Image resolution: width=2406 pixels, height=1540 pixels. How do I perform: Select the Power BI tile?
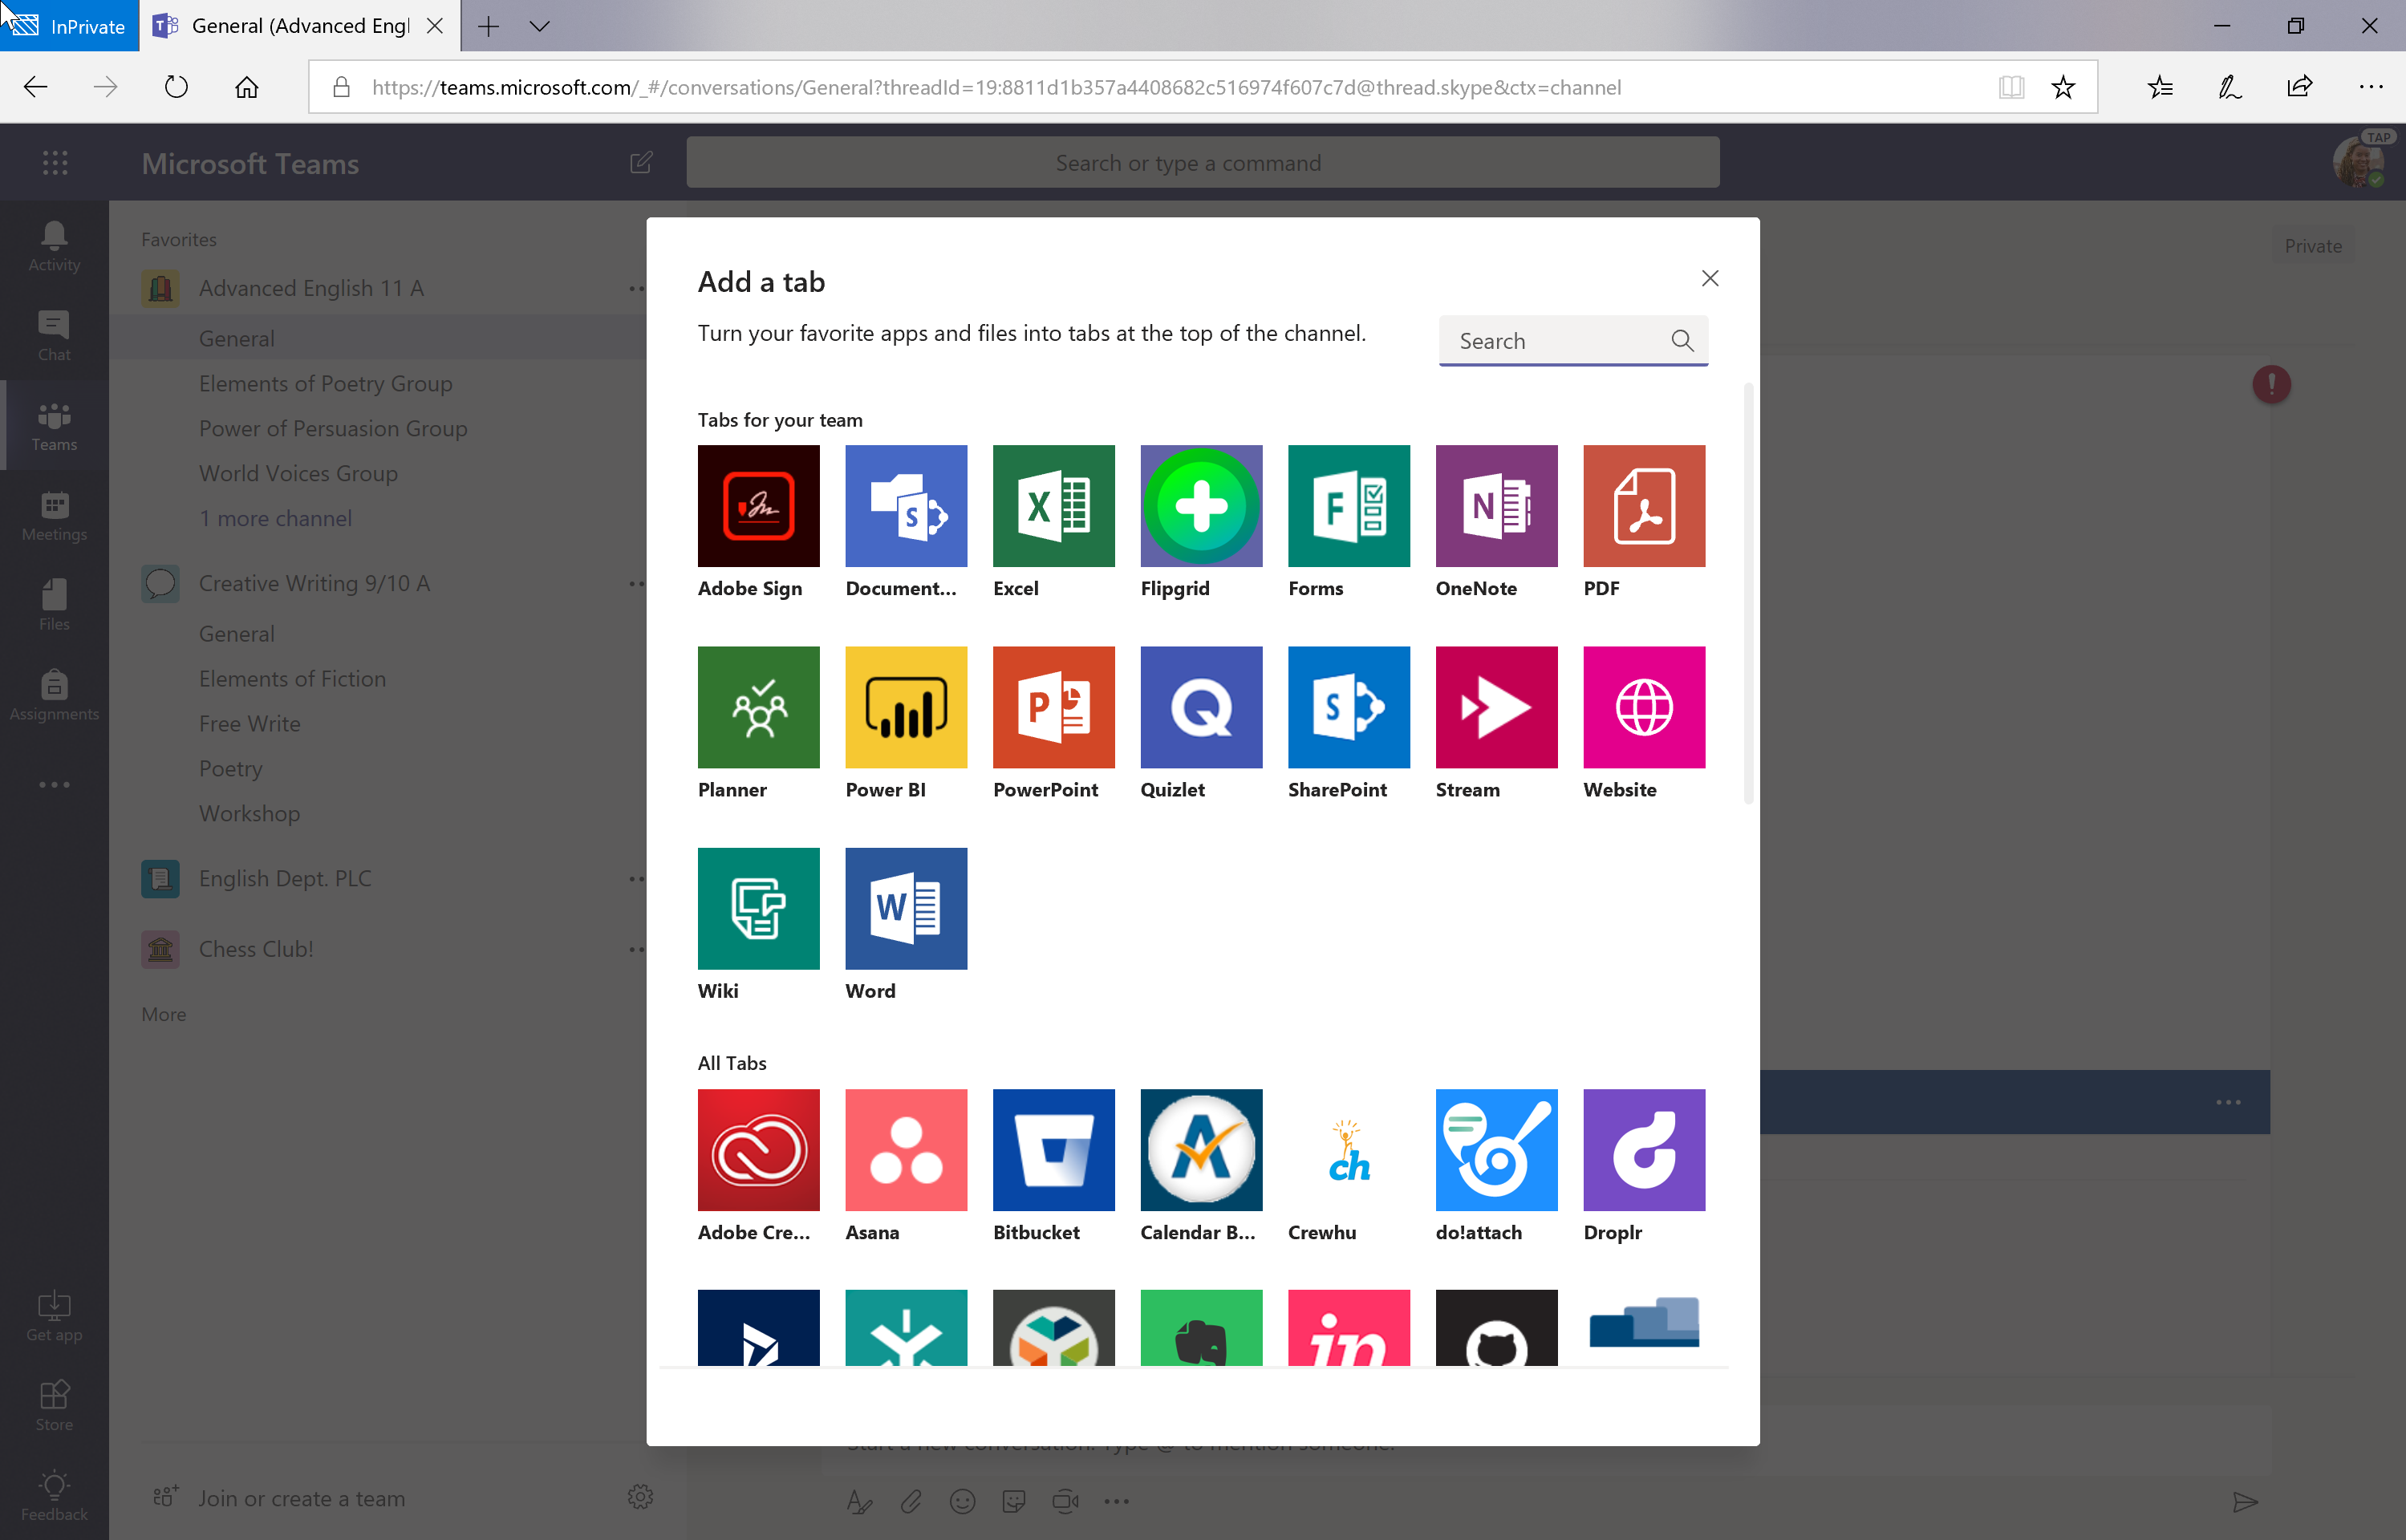pyautogui.click(x=906, y=707)
